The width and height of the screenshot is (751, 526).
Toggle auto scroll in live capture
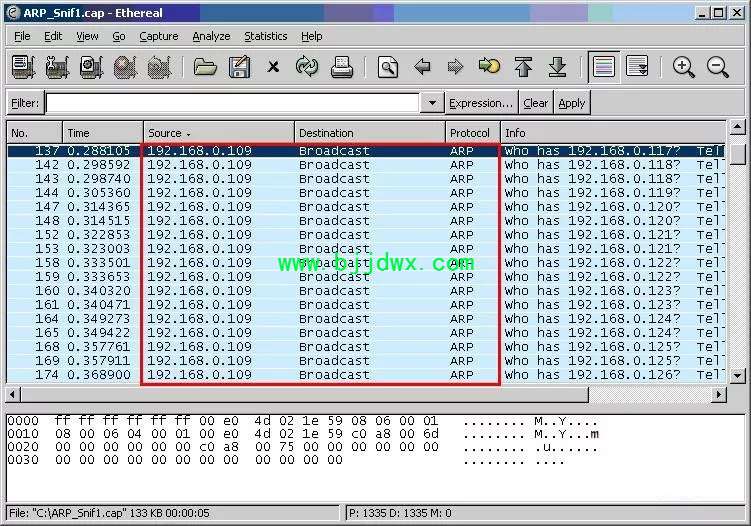tap(637, 67)
